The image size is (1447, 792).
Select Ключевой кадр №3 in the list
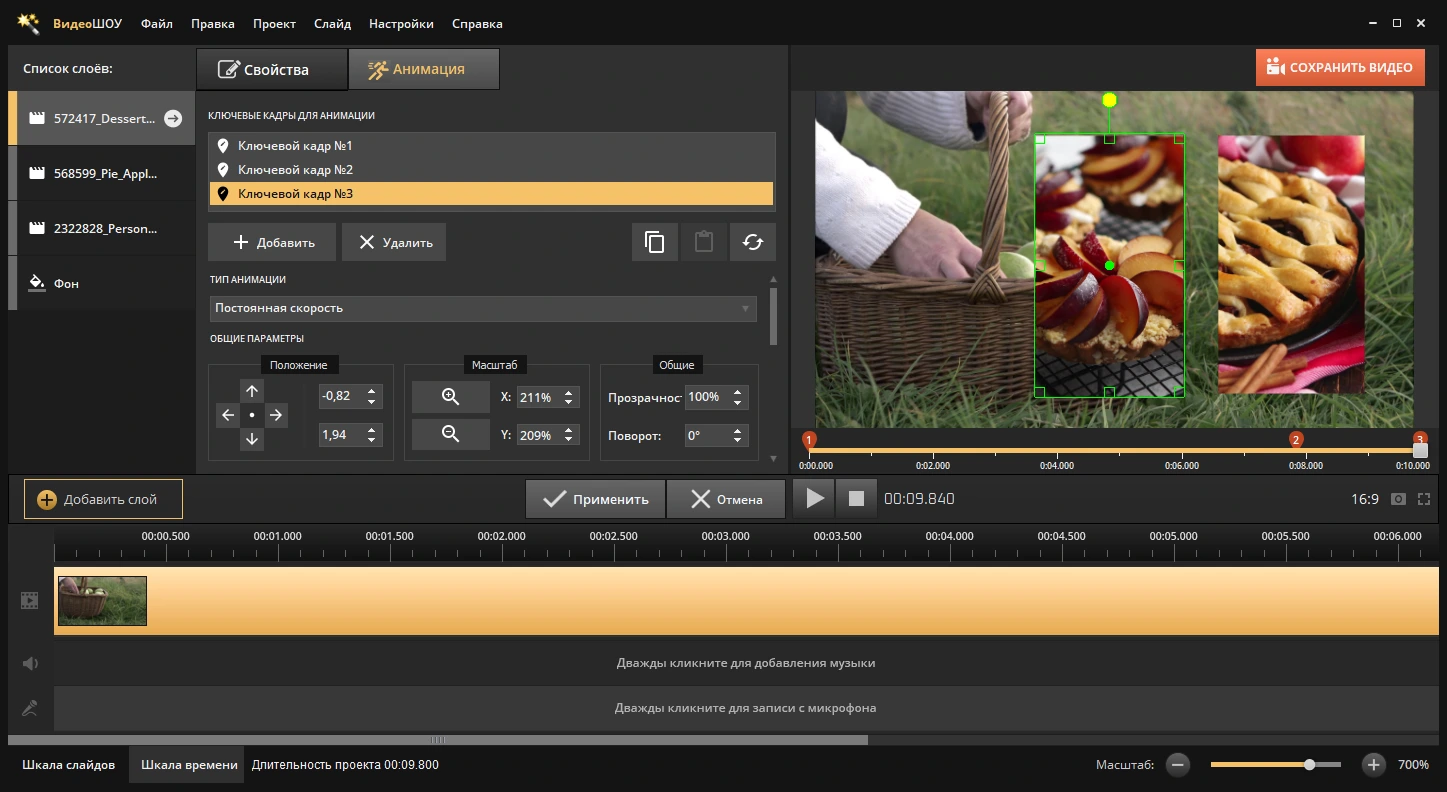(x=492, y=194)
